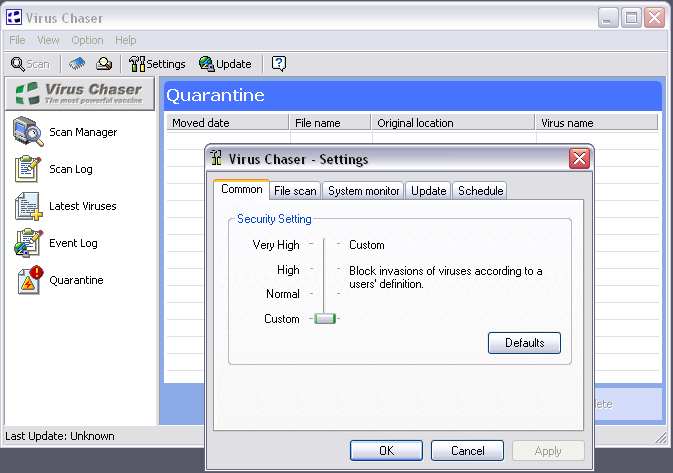
Task: Click the Very High security label
Action: [x=276, y=245]
